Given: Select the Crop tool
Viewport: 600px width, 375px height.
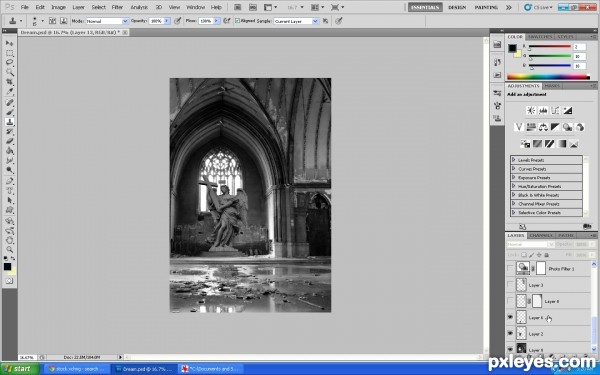Looking at the screenshot, I should point(9,82).
